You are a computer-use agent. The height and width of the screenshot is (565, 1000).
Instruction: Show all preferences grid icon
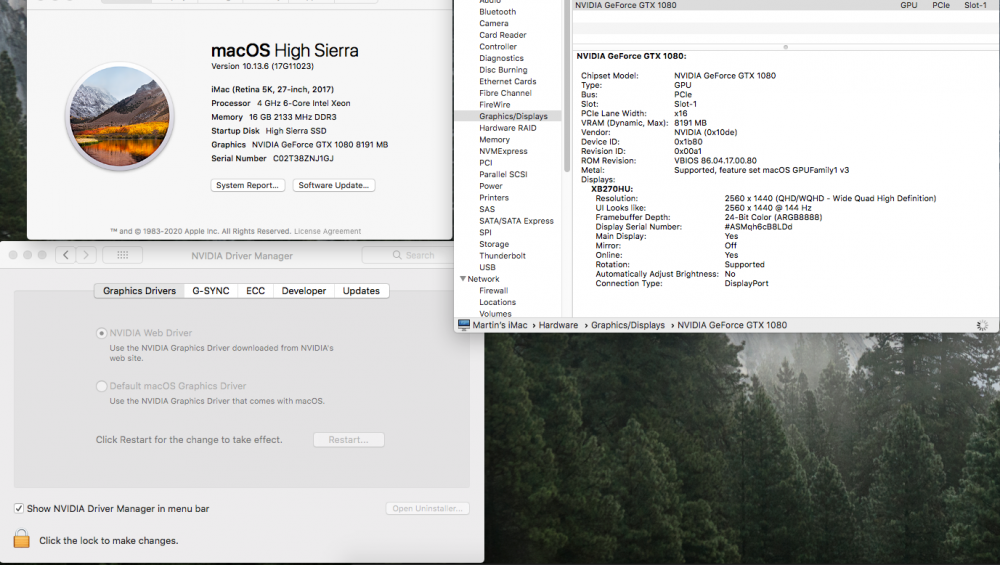tap(122, 255)
